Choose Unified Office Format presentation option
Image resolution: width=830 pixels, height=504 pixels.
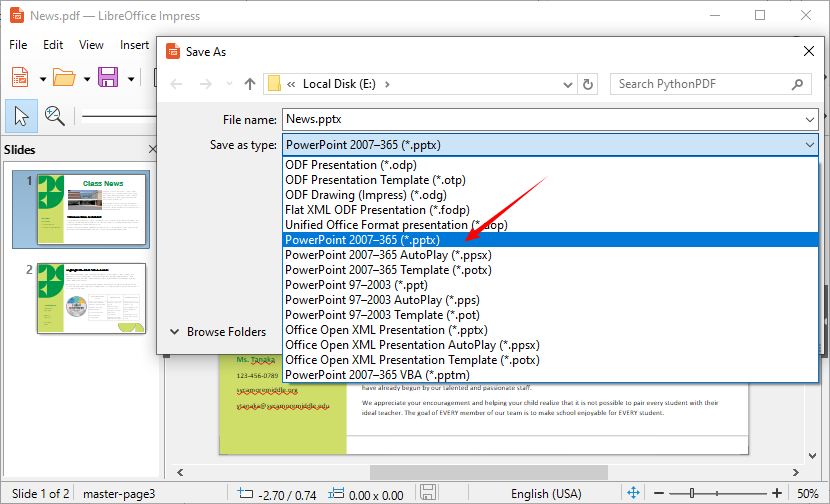tap(551, 224)
